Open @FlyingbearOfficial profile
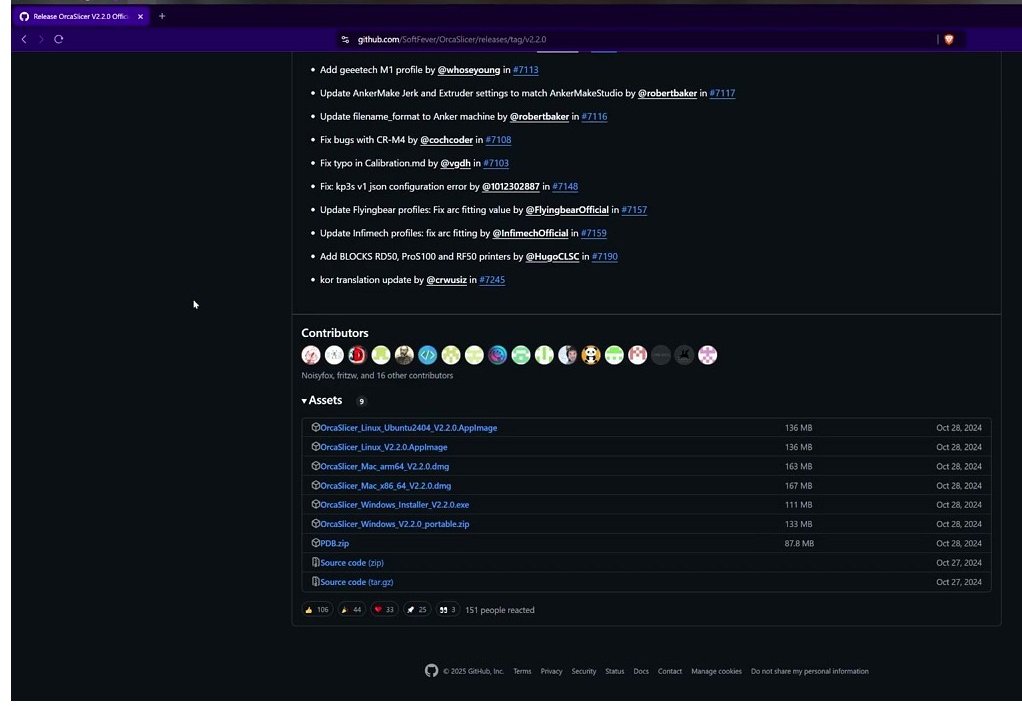The height and width of the screenshot is (712, 1022). pos(567,210)
